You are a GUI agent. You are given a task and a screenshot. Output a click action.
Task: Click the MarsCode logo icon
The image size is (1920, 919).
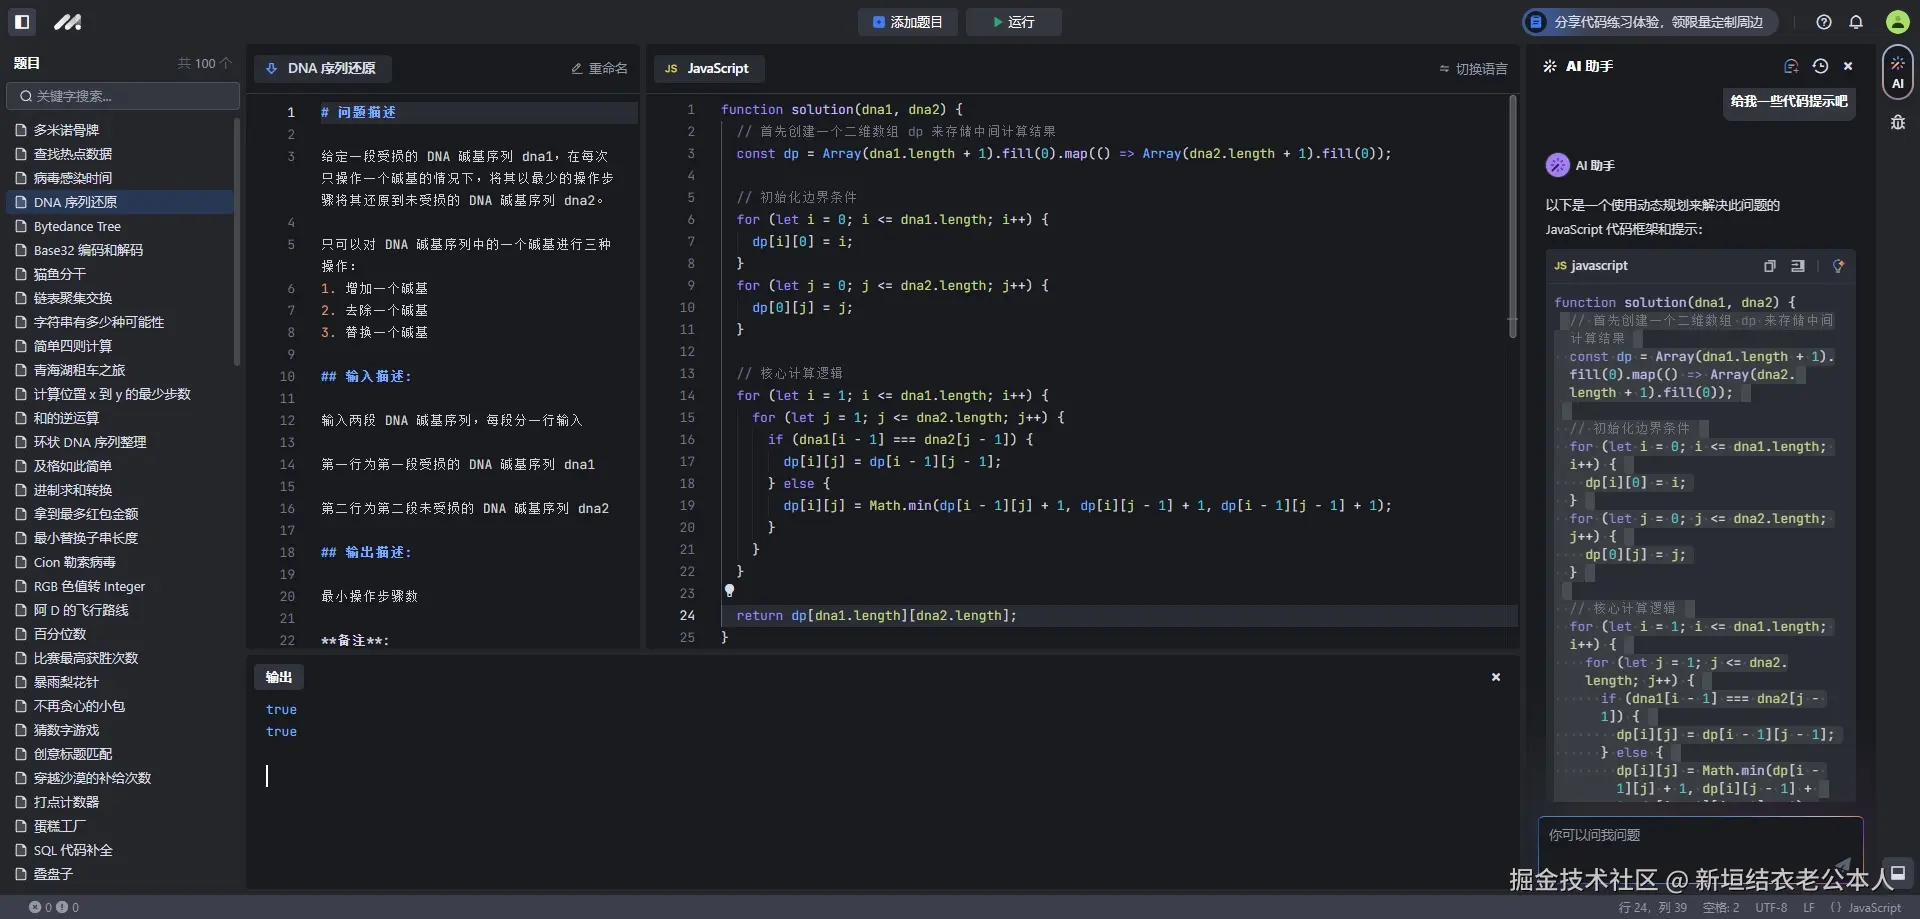[67, 21]
